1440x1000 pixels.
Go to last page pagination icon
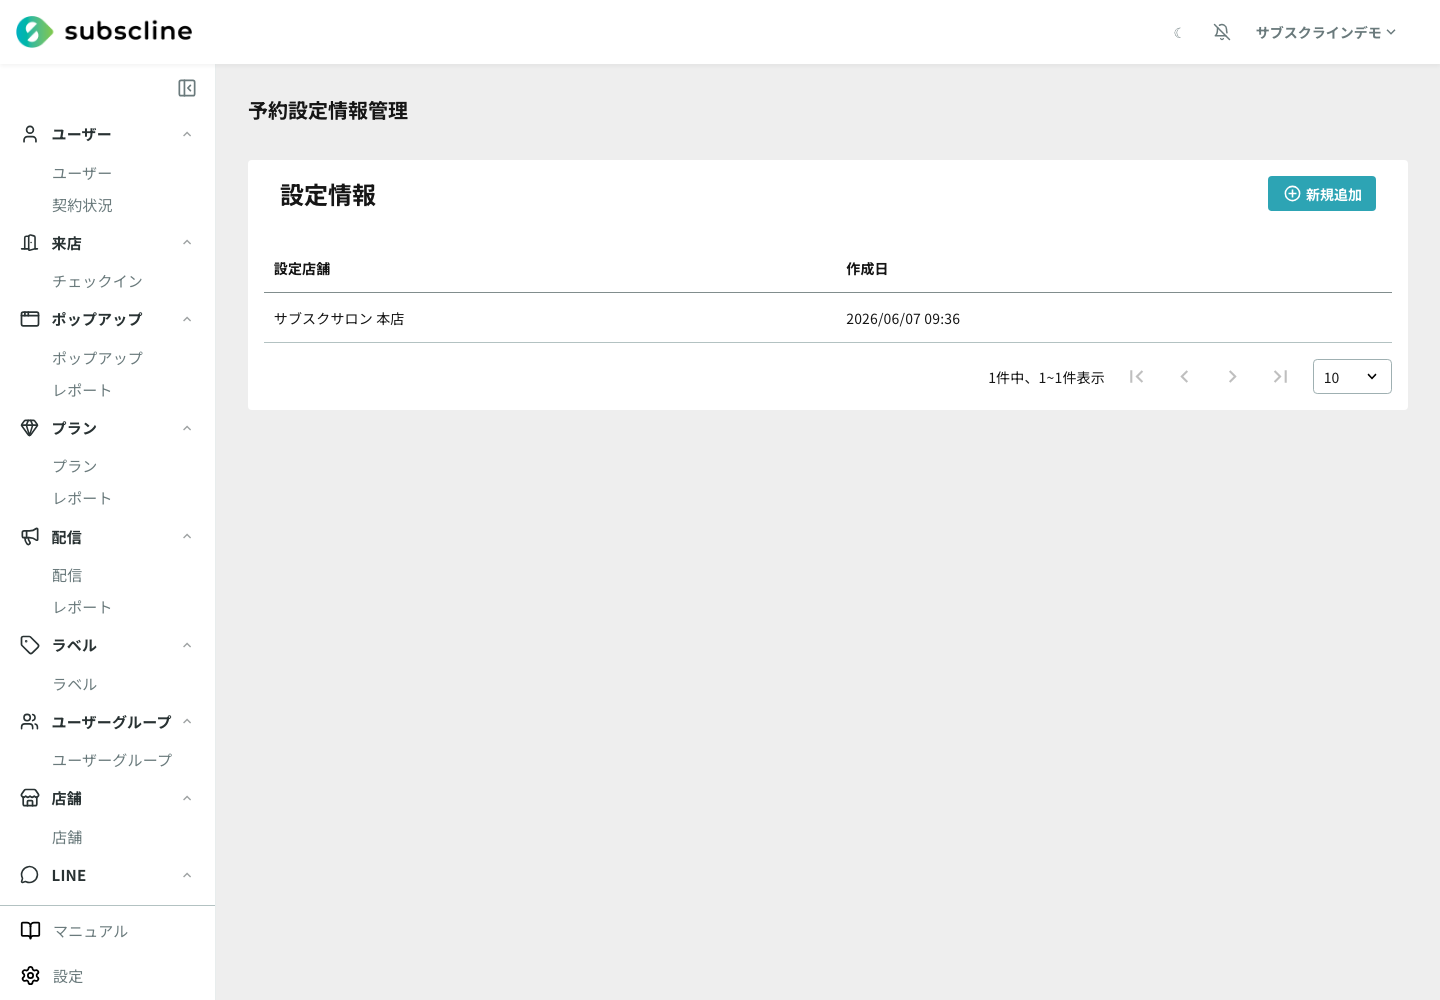pyautogui.click(x=1280, y=376)
